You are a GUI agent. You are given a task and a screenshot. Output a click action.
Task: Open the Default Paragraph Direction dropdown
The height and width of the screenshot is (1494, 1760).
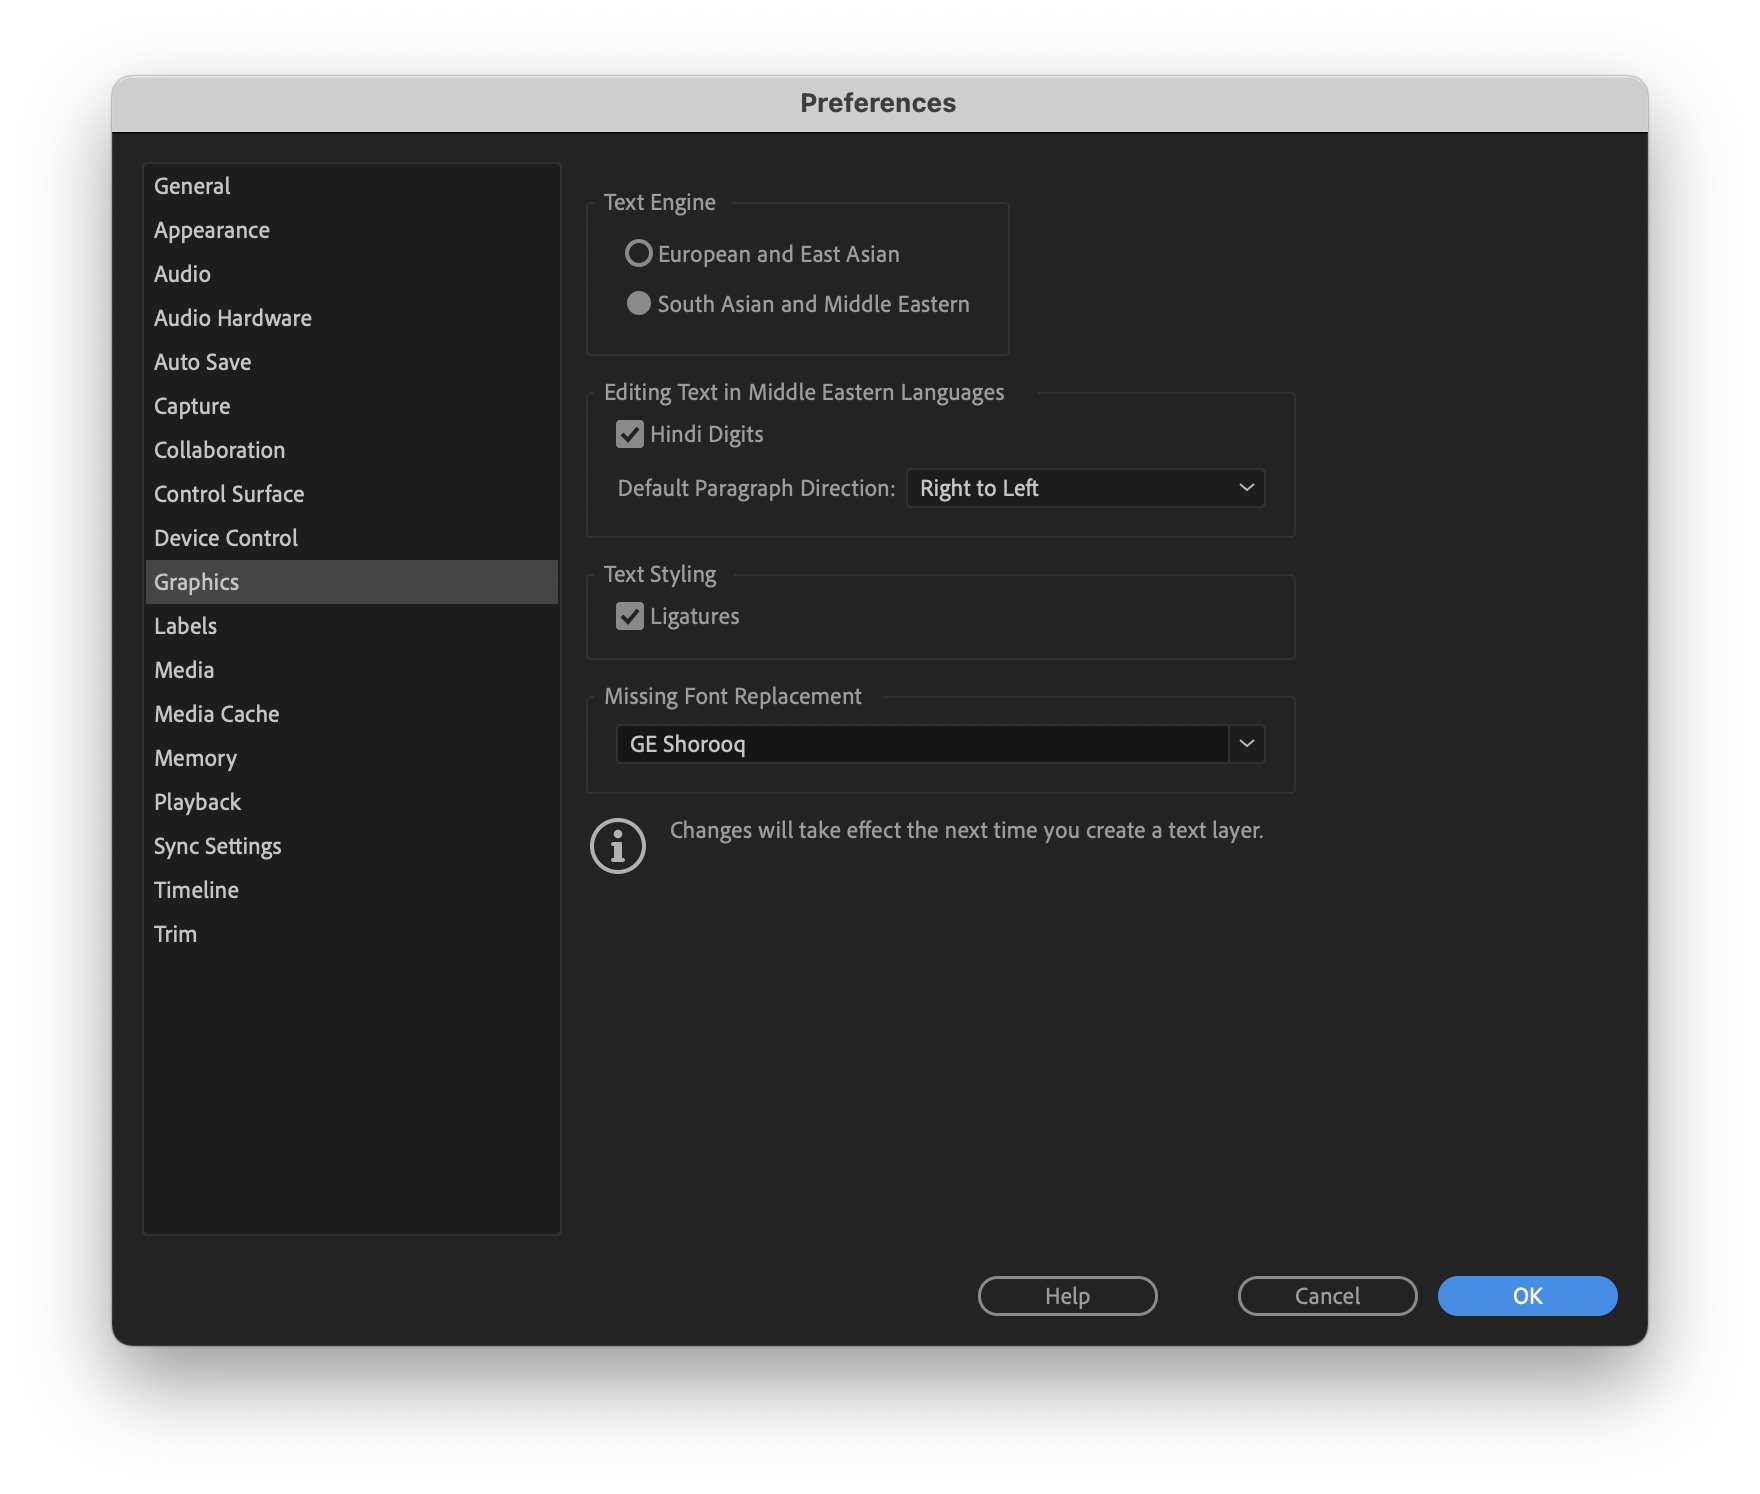(1085, 488)
